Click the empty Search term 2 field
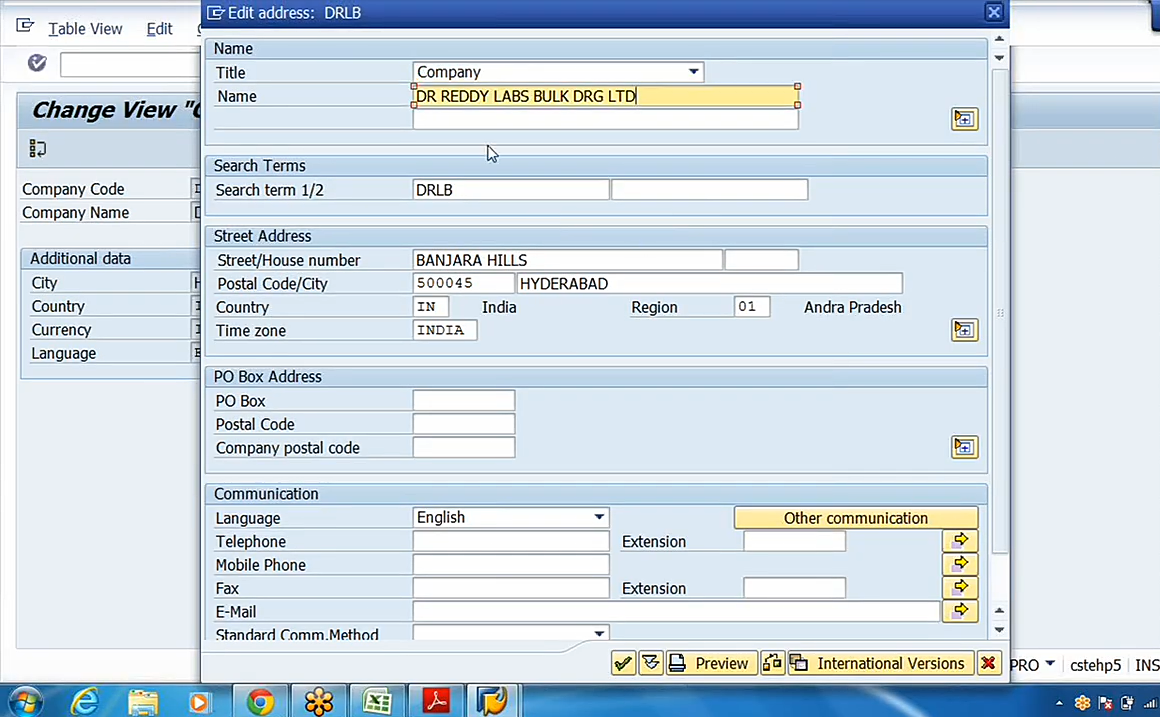The width and height of the screenshot is (1160, 717). click(709, 190)
